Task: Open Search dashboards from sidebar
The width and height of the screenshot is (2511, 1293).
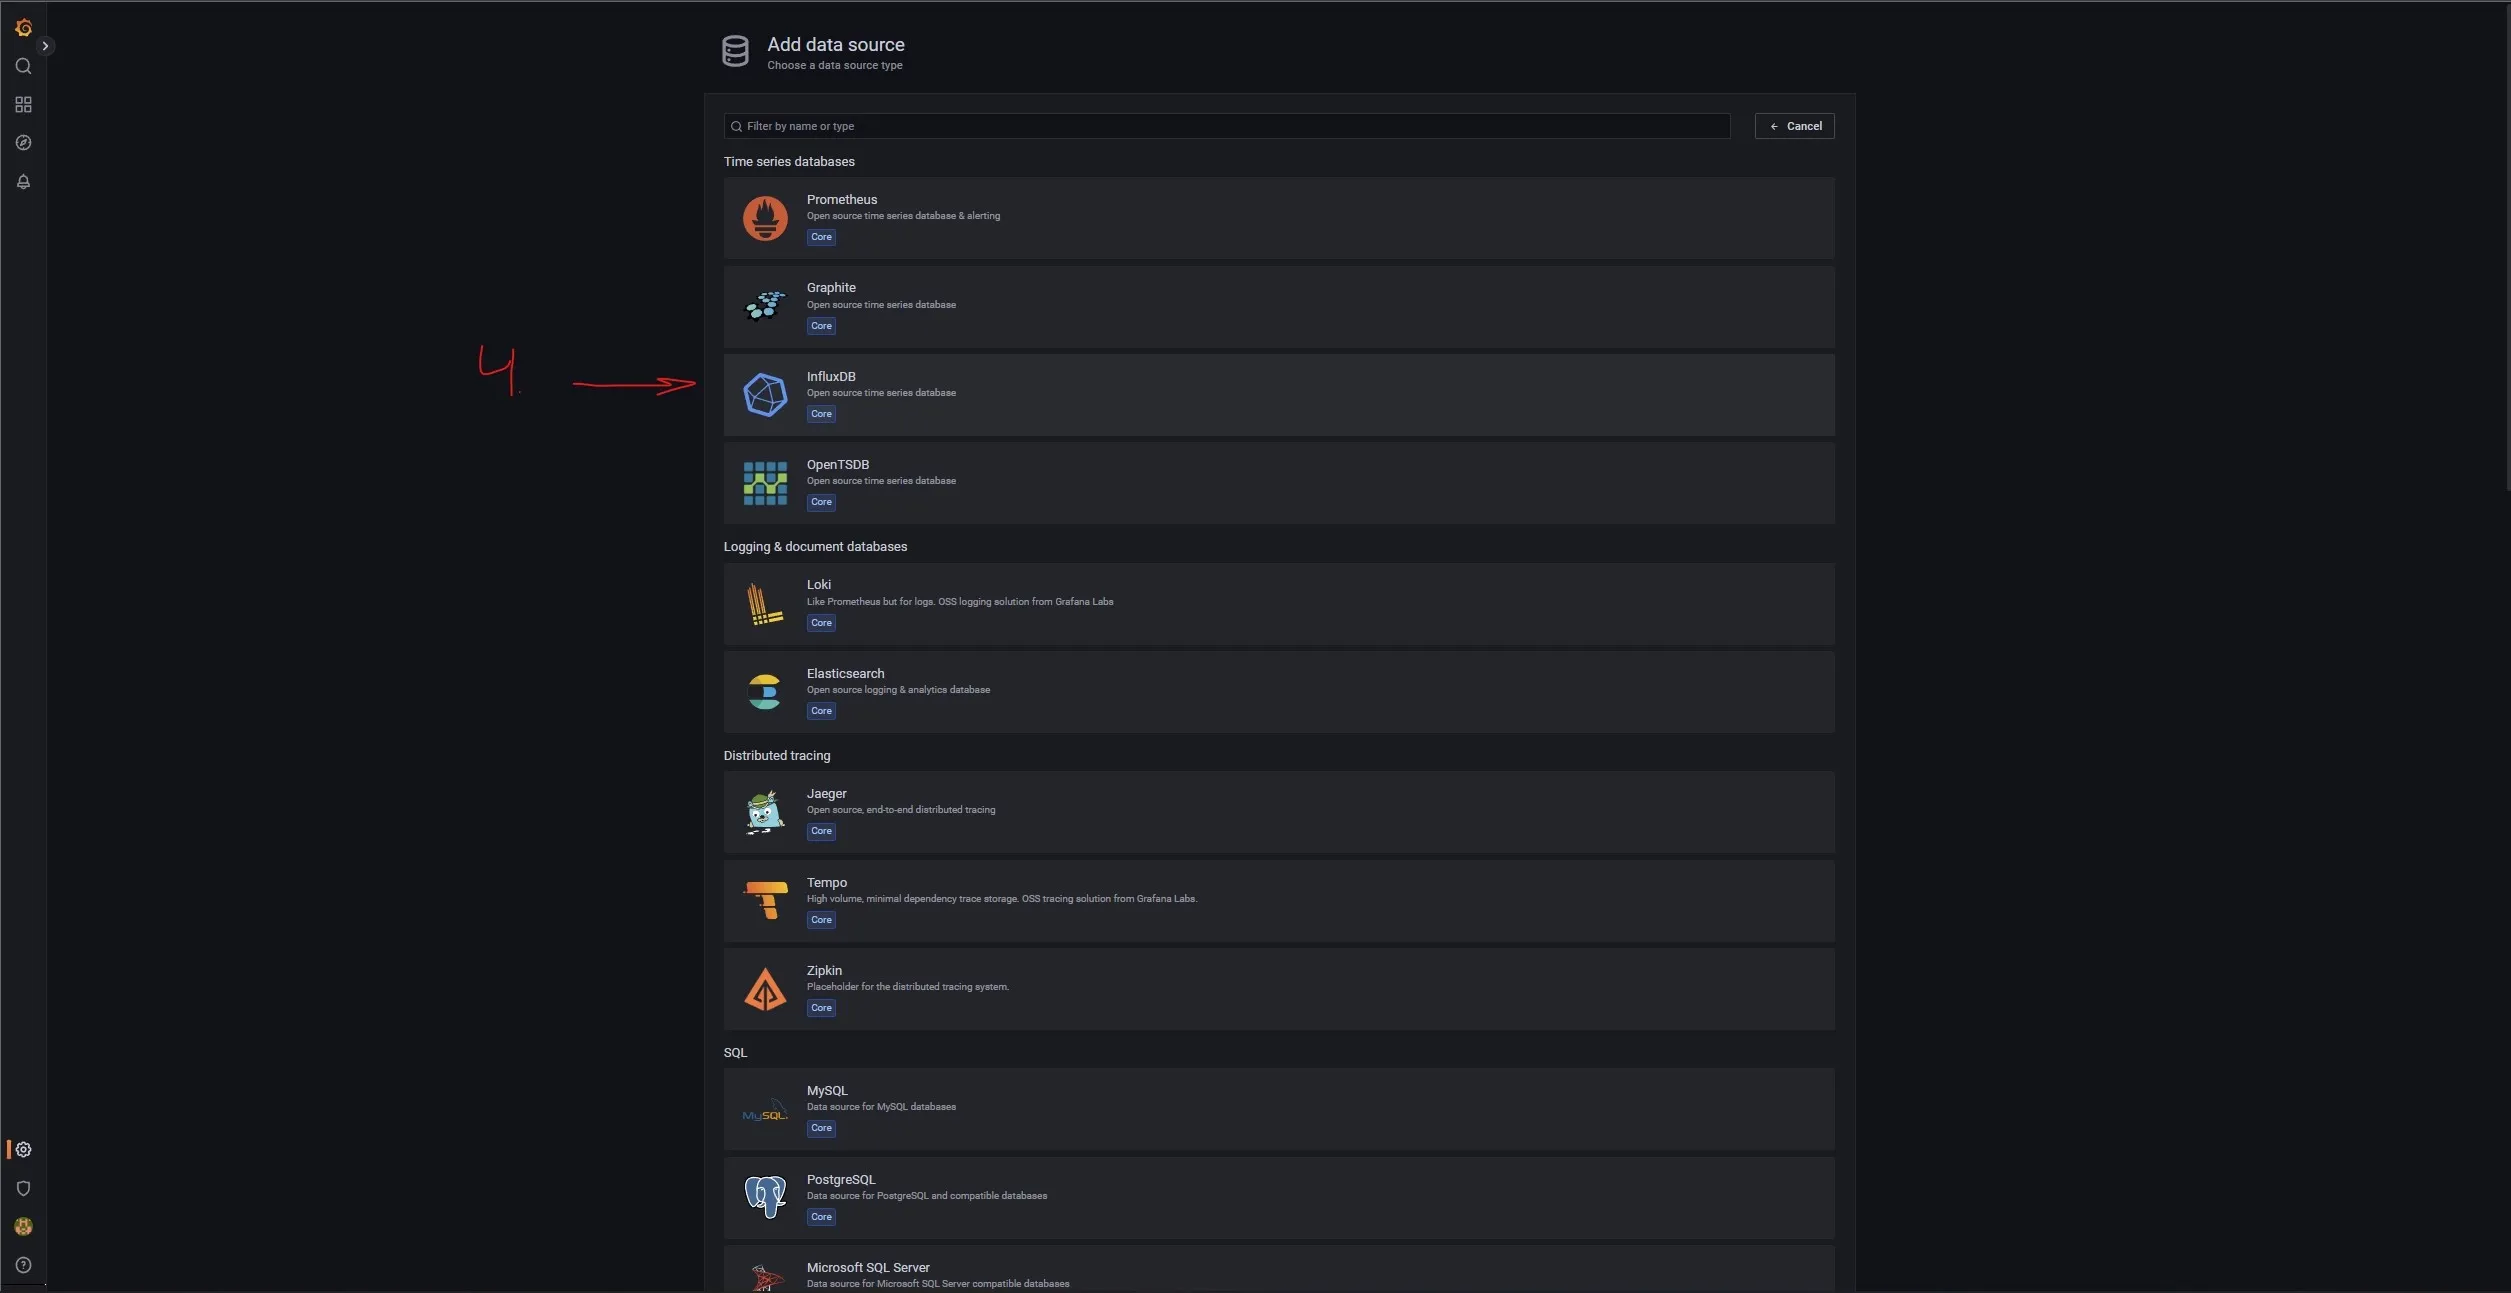Action: [x=23, y=66]
